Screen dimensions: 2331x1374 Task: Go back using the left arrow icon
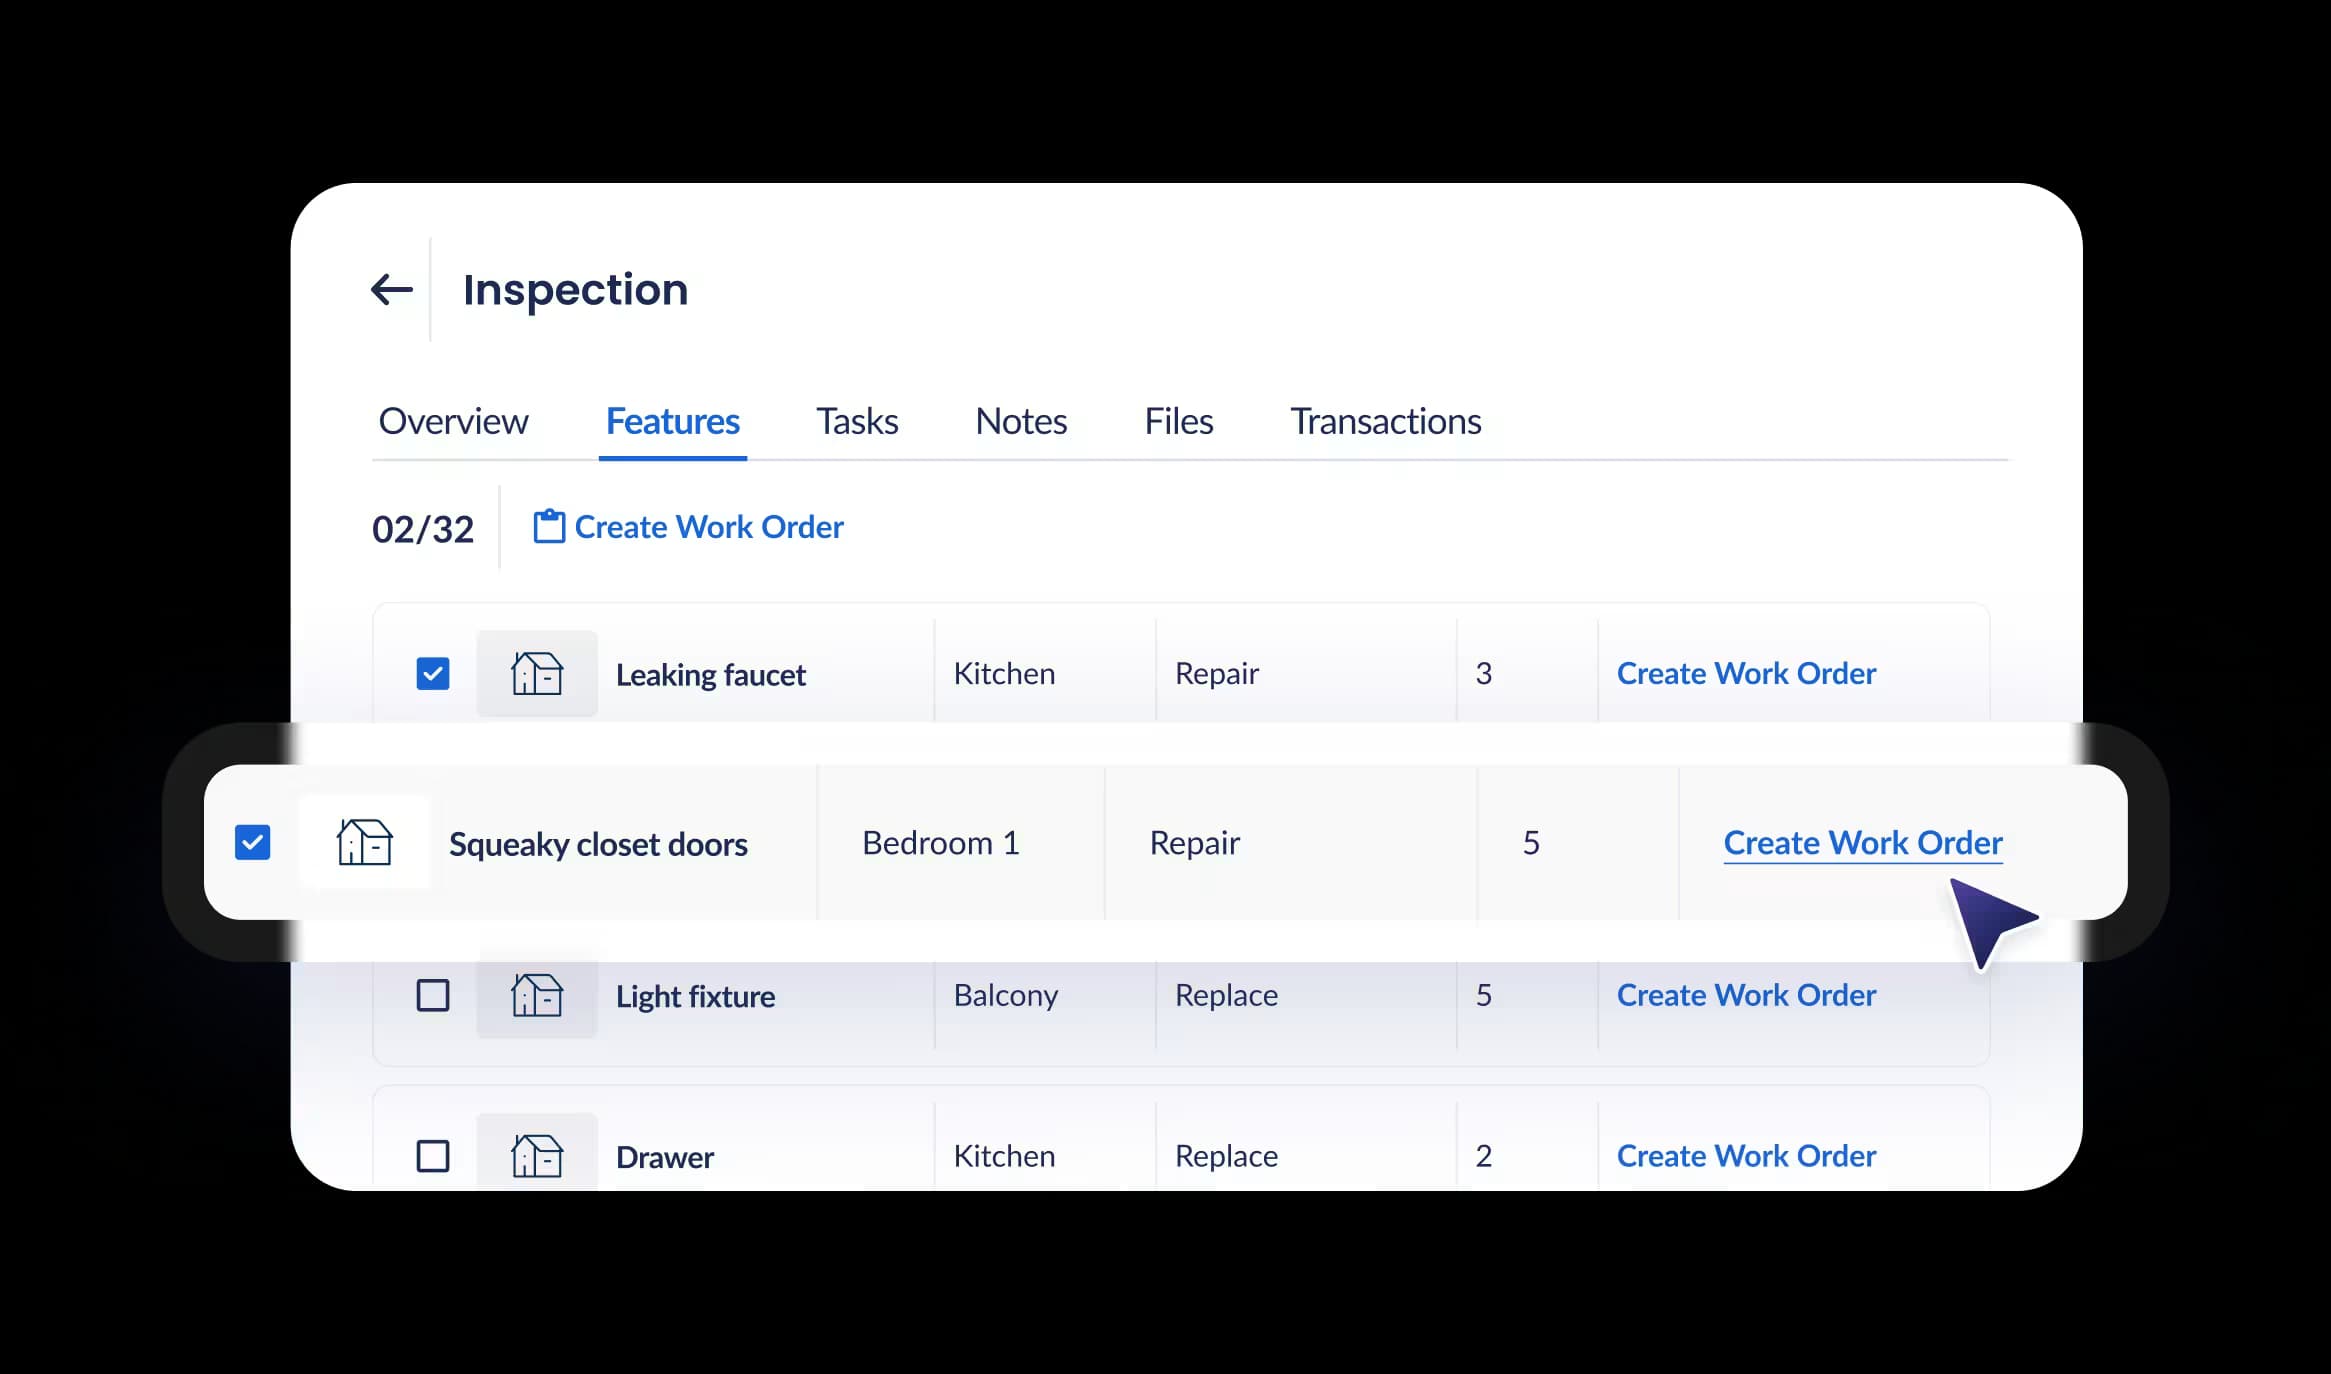[391, 290]
